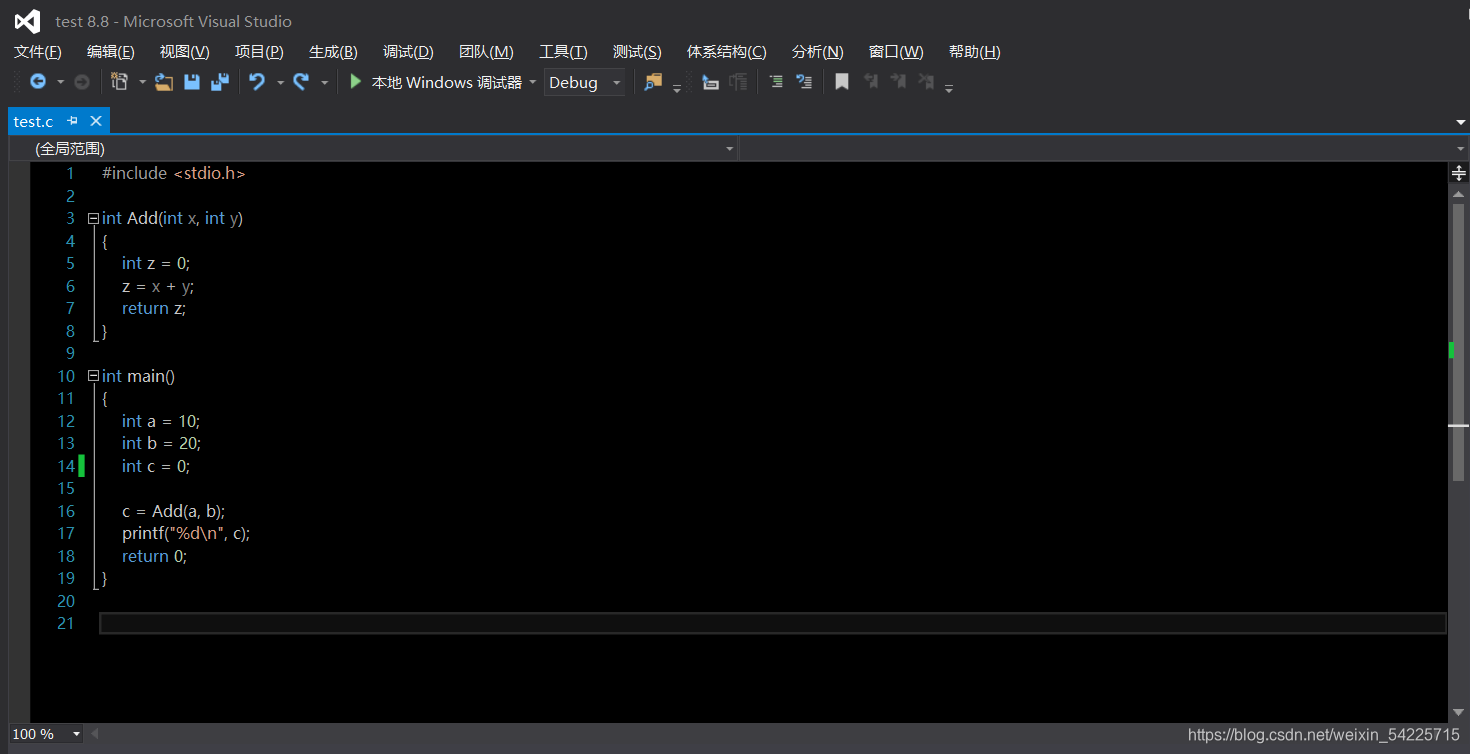
Task: Pin the test.c tab
Action: click(72, 121)
